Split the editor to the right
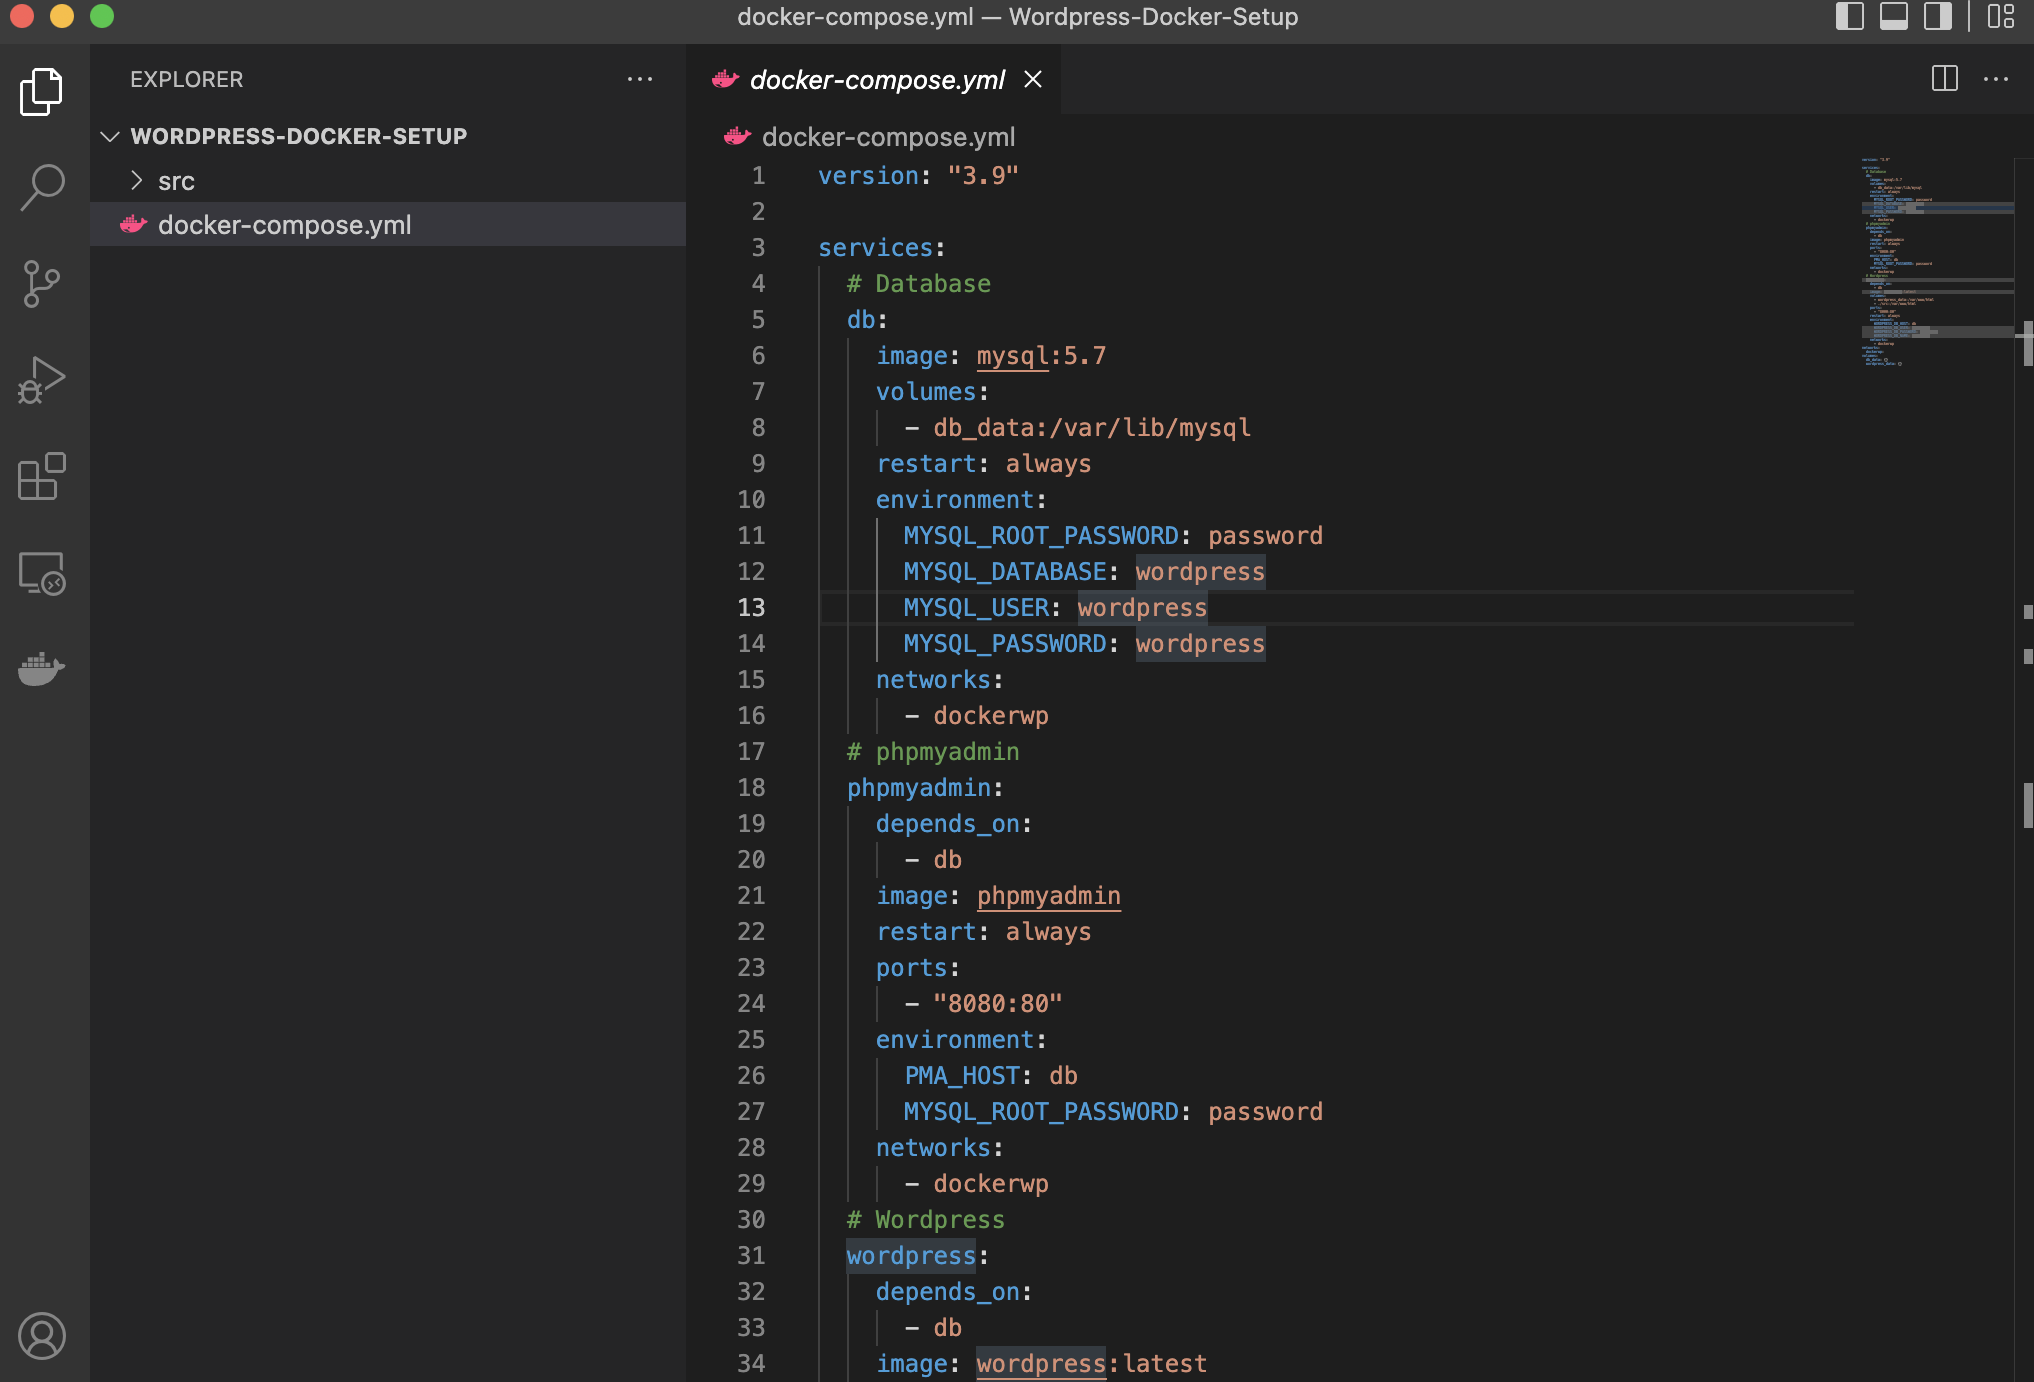This screenshot has width=2034, height=1382. tap(1945, 79)
